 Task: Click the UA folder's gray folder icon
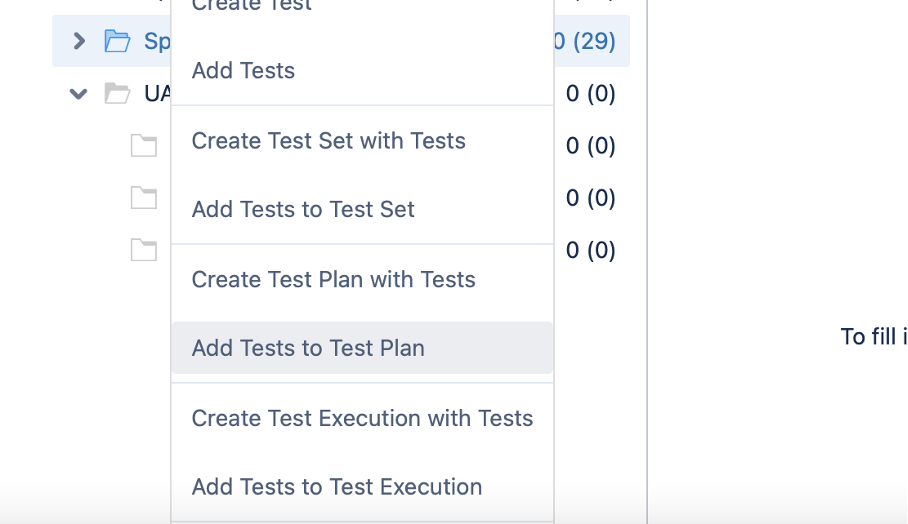pyautogui.click(x=117, y=94)
